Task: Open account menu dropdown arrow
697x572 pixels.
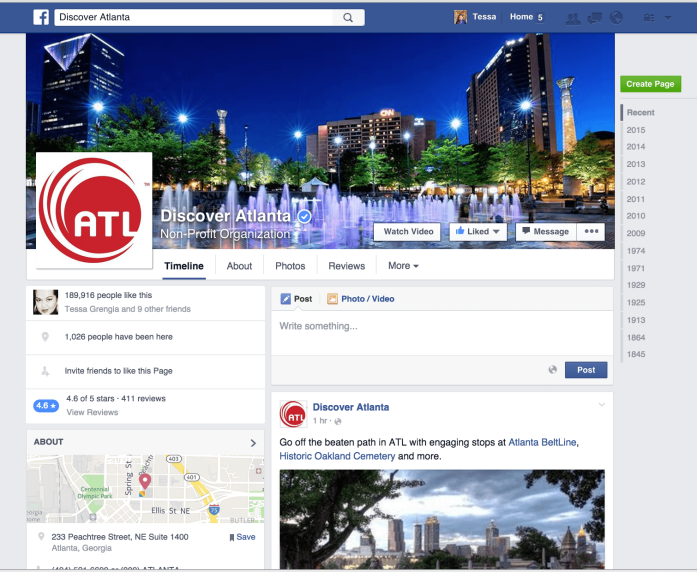Action: click(x=668, y=18)
